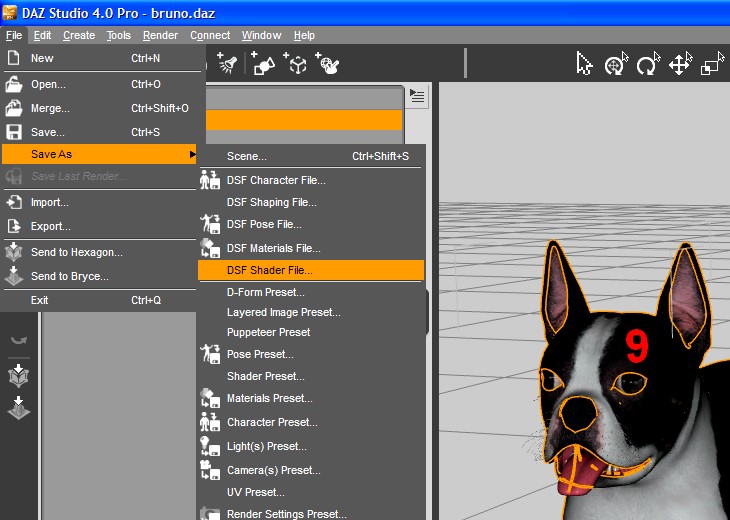The image size is (730, 520).
Task: Create a new spotlight toolbar icon
Action: pos(227,64)
